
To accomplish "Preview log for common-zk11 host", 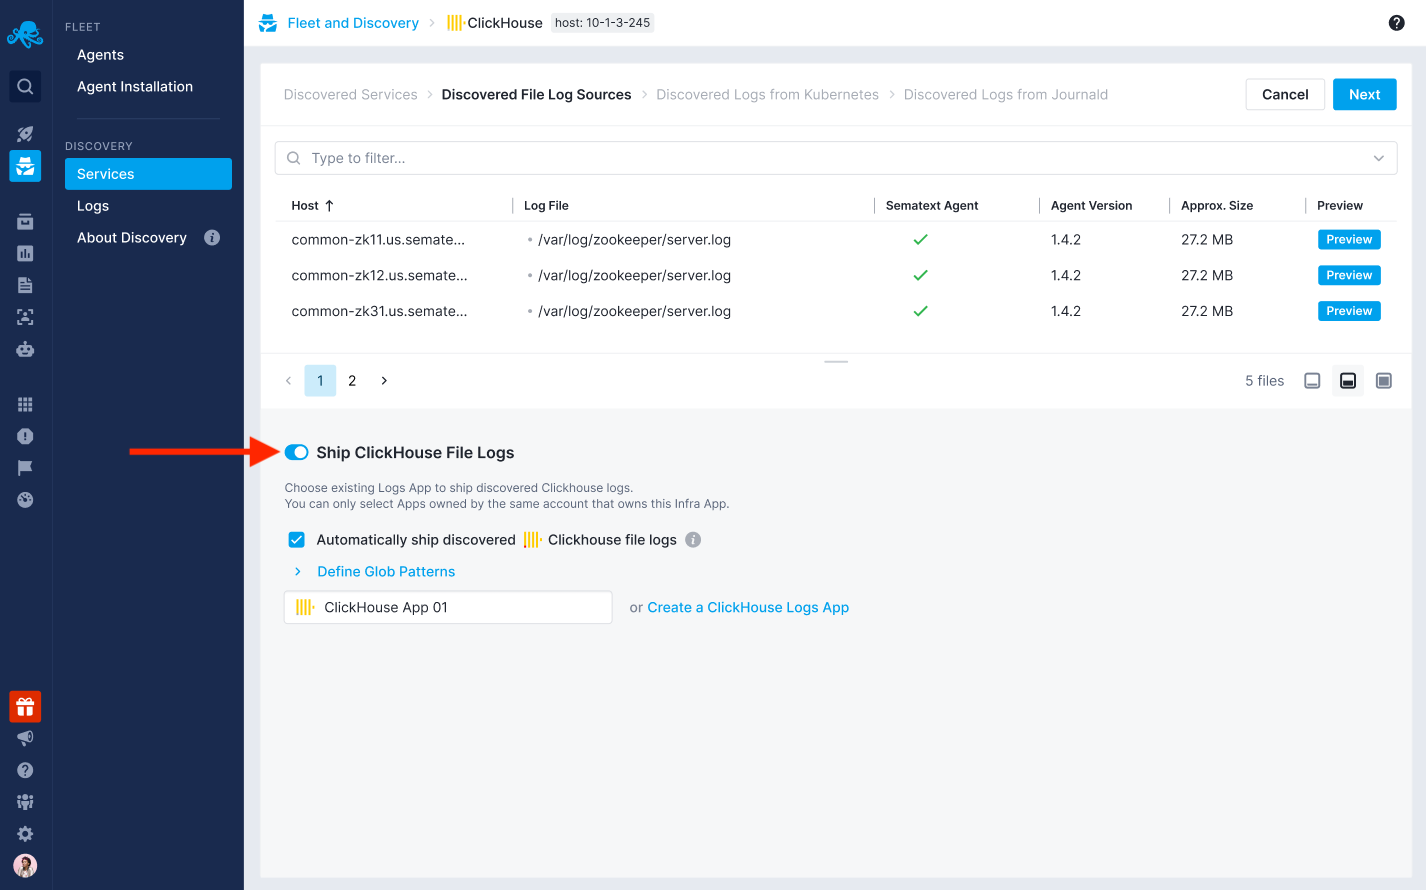I will [x=1349, y=240].
